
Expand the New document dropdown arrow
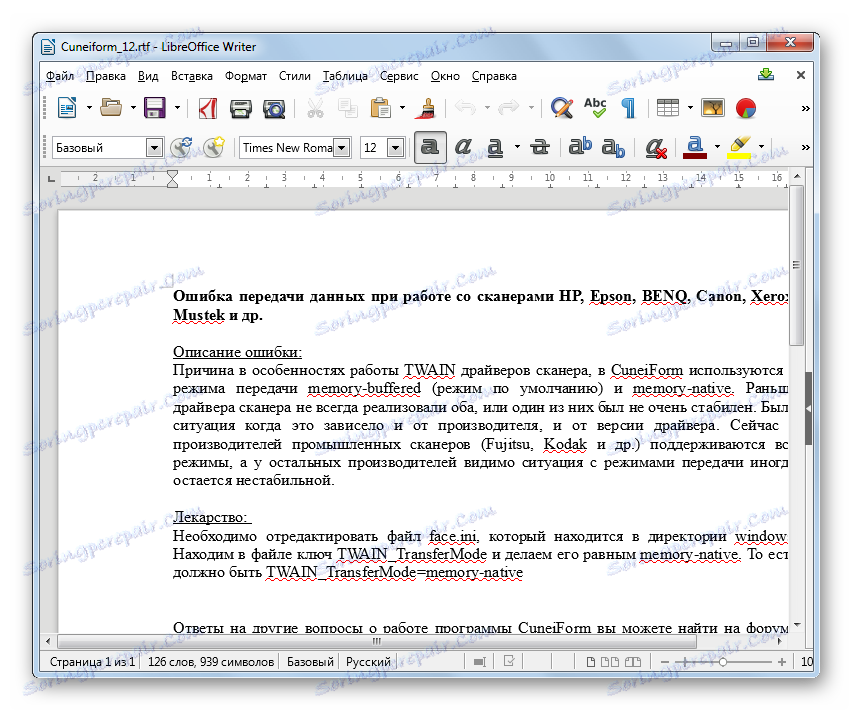click(89, 108)
